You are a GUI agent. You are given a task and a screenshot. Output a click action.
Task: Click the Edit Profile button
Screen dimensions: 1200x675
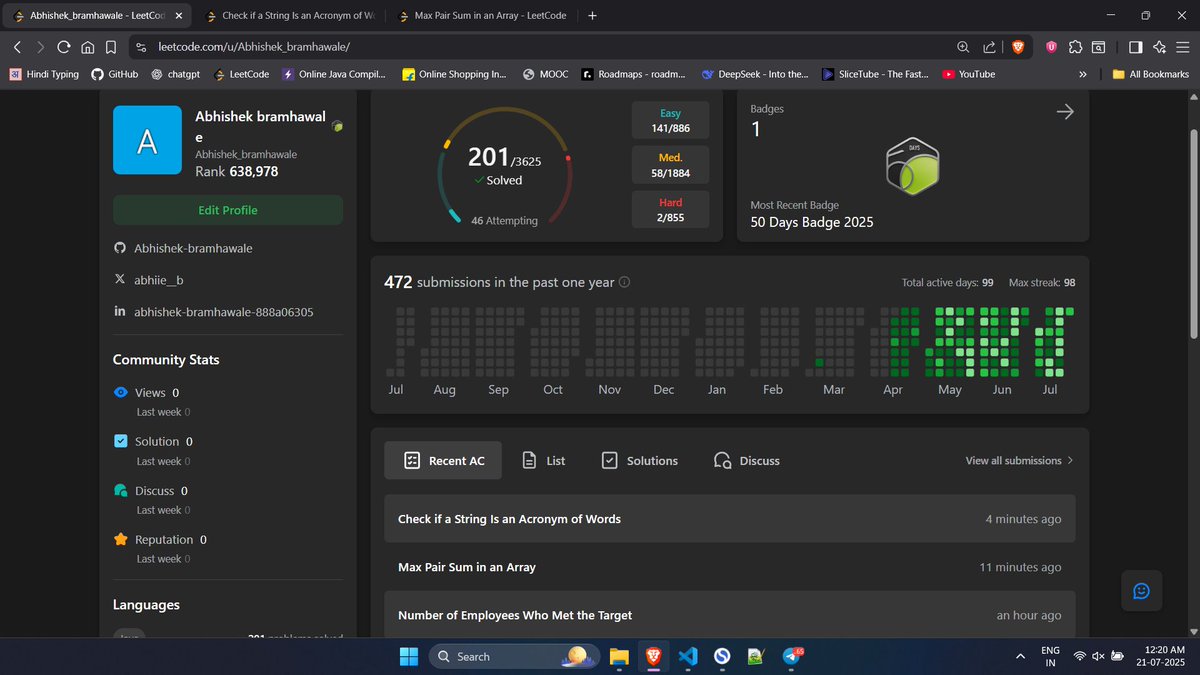(x=228, y=210)
